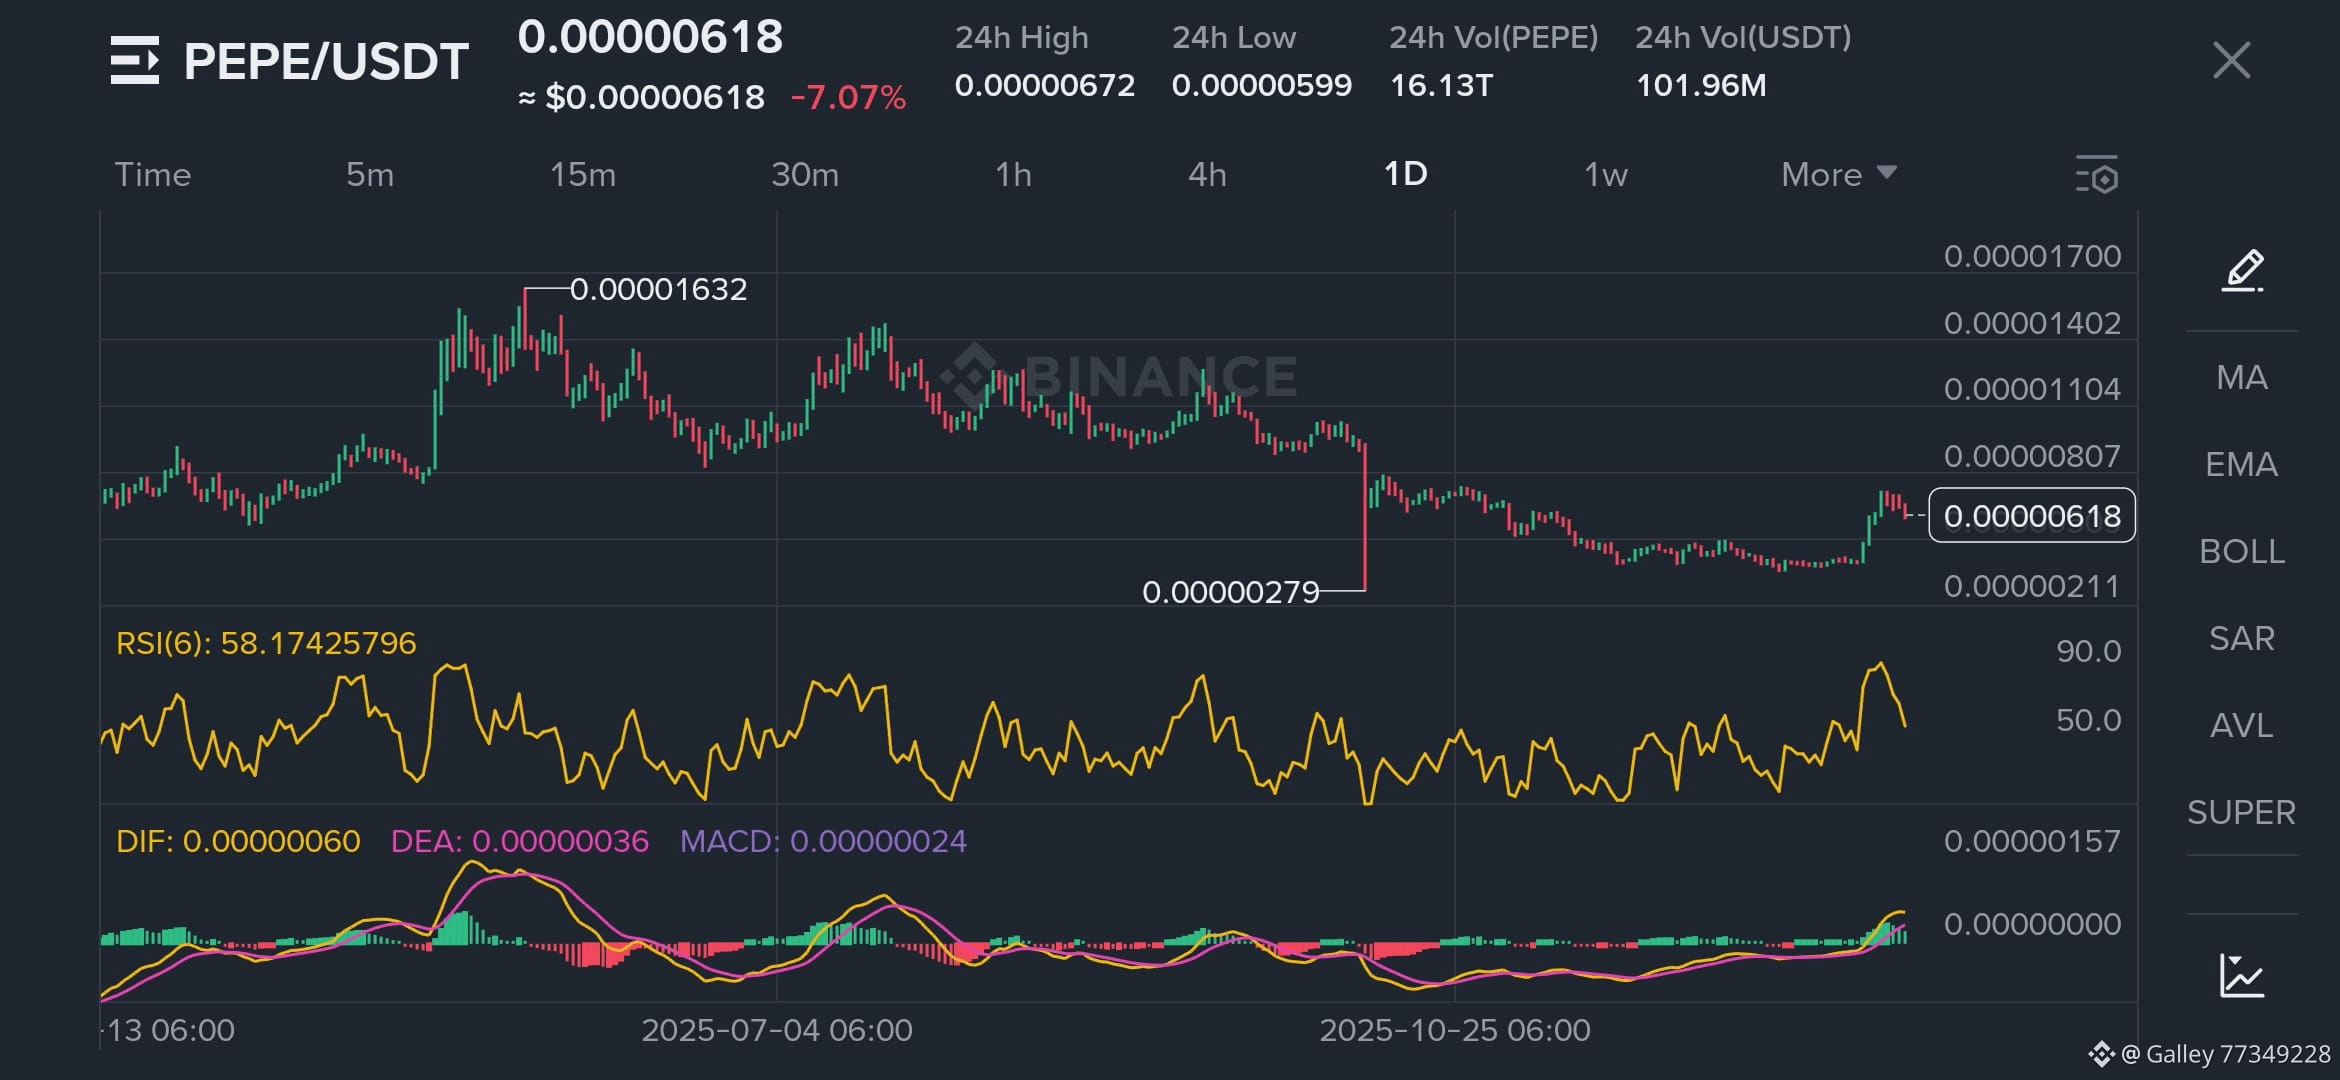This screenshot has height=1080, width=2340.
Task: Select the 1h timeframe
Action: click(1013, 175)
